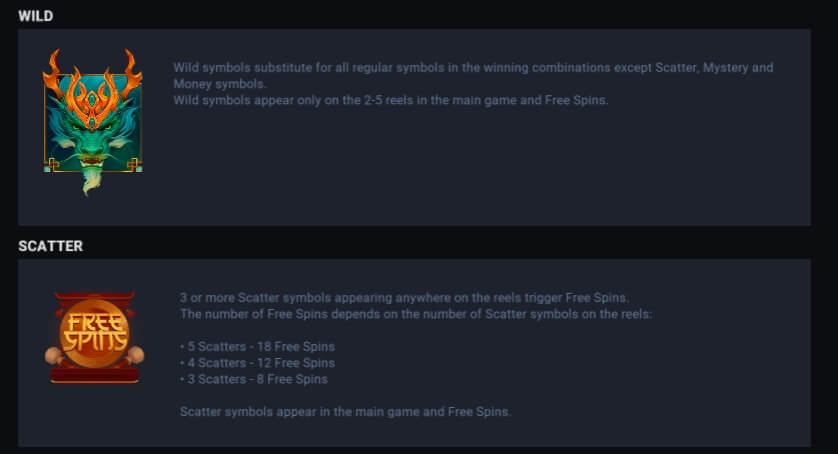Click the red pagoda roof above Free Spins medallion

pos(95,297)
